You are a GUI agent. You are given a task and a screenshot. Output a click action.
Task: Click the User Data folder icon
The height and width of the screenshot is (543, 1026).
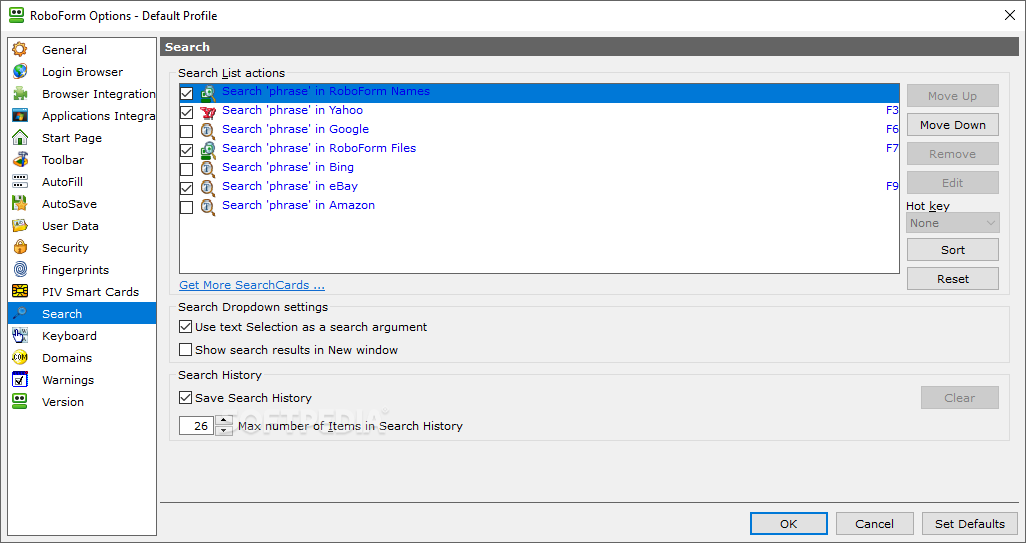pos(20,226)
